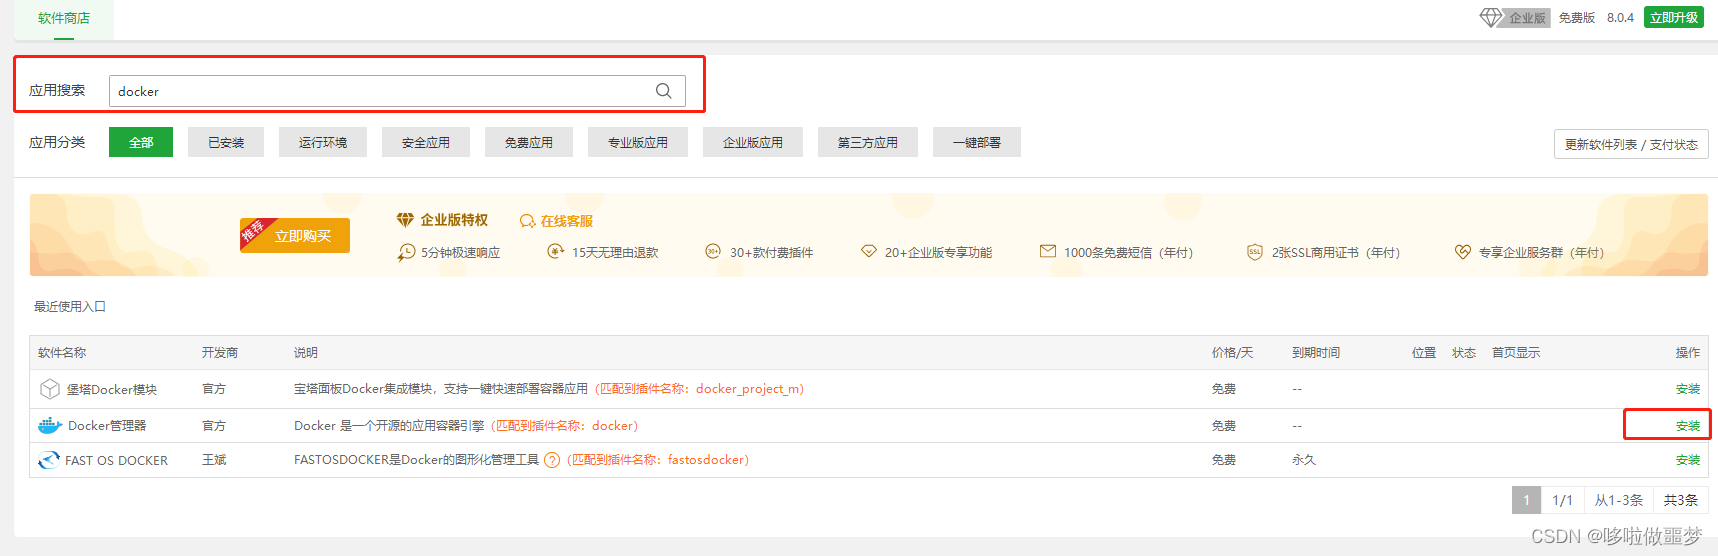The width and height of the screenshot is (1718, 556).
Task: Click the 价格/天 column header
Action: point(1232,353)
